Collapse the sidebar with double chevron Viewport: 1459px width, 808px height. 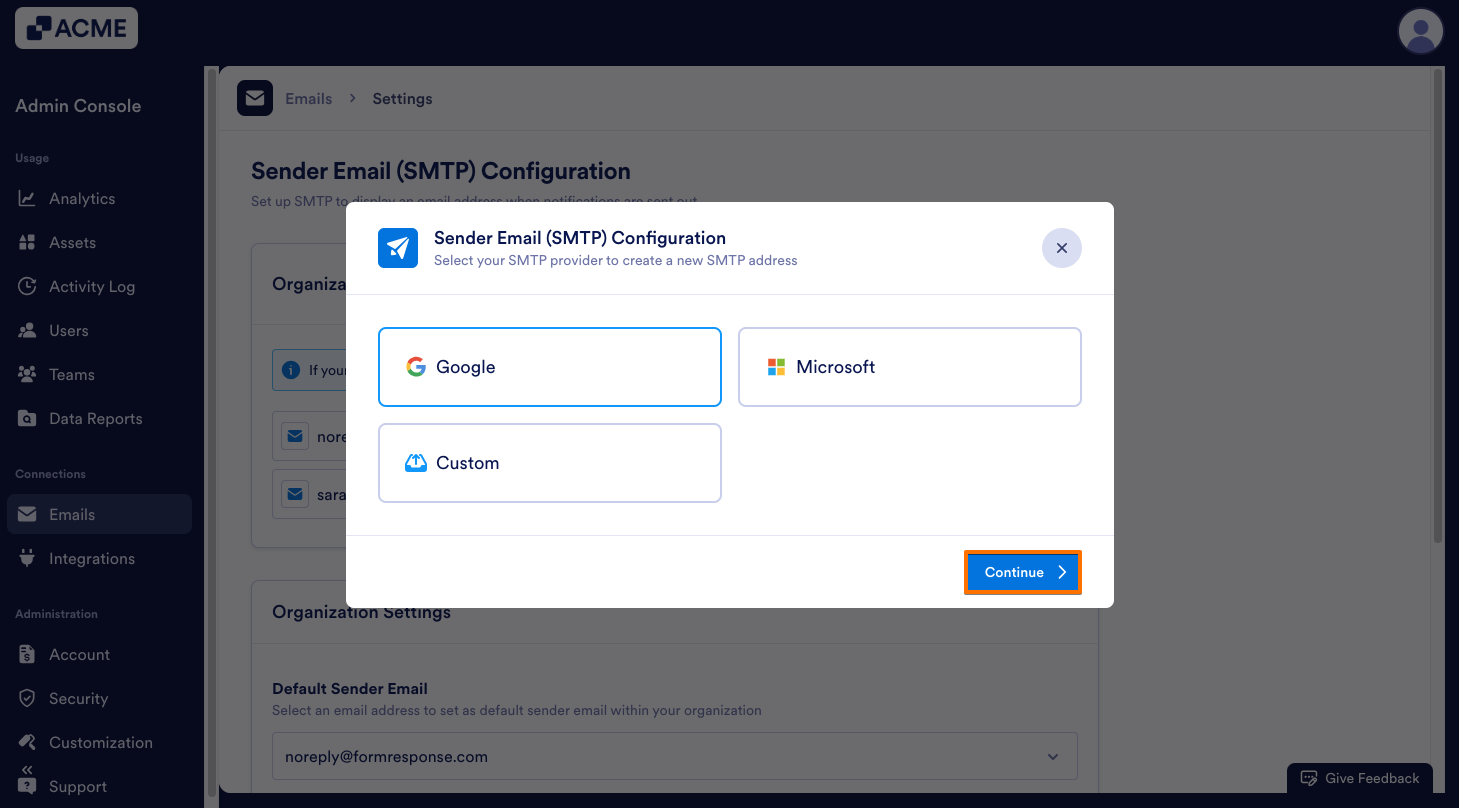(x=27, y=770)
